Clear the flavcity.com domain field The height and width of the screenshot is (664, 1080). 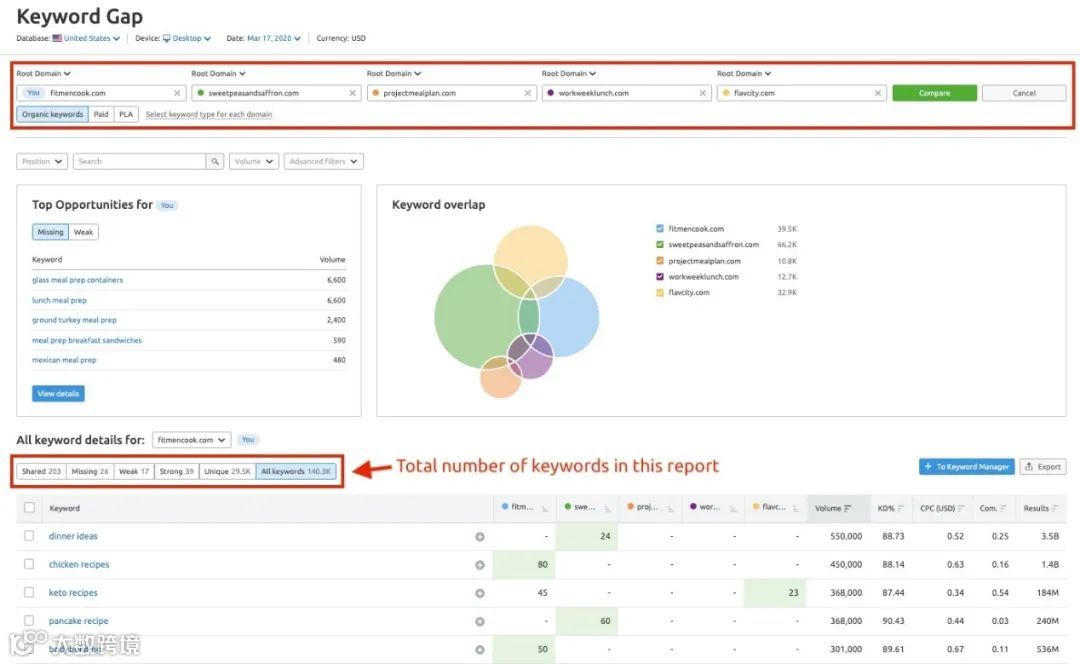[878, 93]
